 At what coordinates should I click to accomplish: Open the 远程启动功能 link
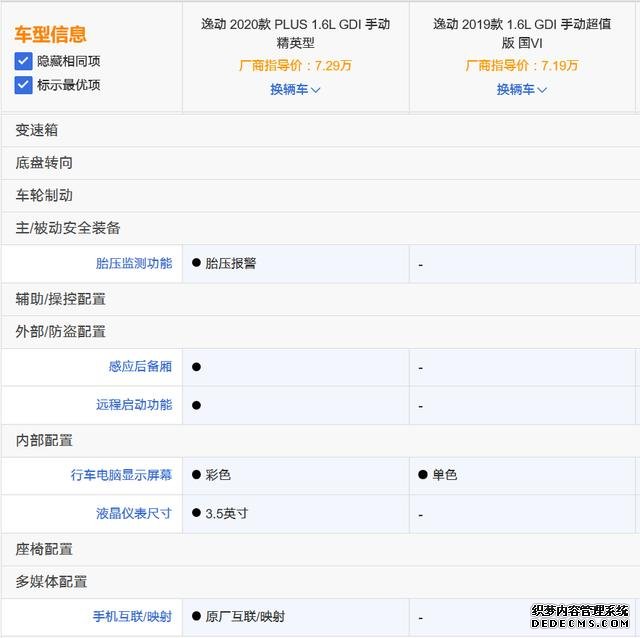(134, 405)
